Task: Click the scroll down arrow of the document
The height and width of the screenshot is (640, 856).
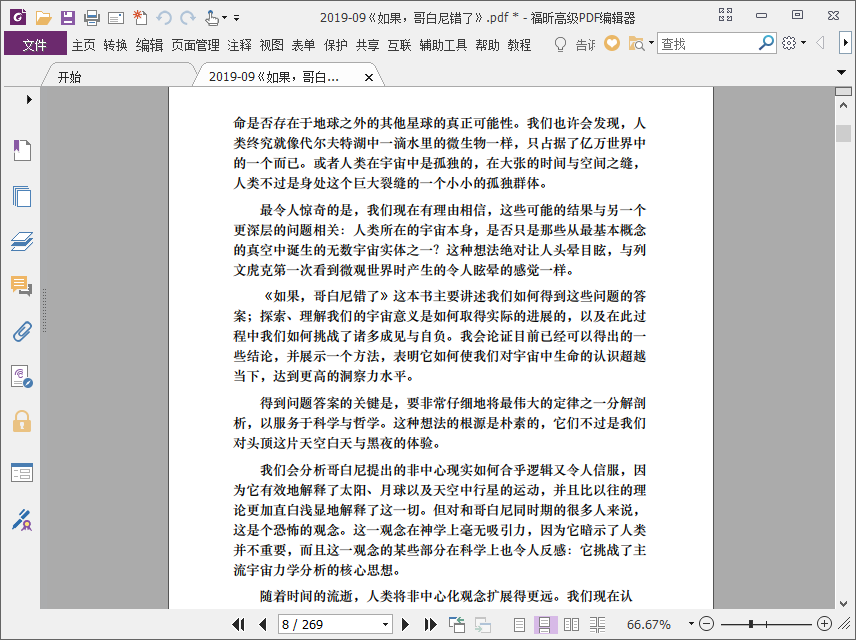Action: 843,603
